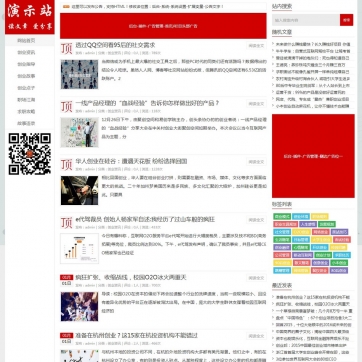362x362 pixels.
Task: Open thumbnail of 疯狂扩张 校园O2O article
Action: 79,306
